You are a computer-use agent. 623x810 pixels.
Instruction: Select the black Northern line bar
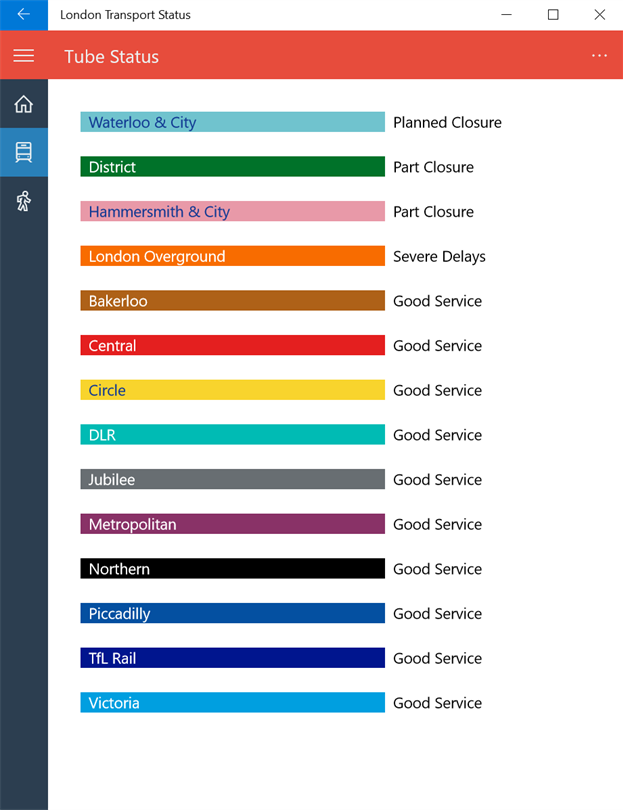(232, 569)
